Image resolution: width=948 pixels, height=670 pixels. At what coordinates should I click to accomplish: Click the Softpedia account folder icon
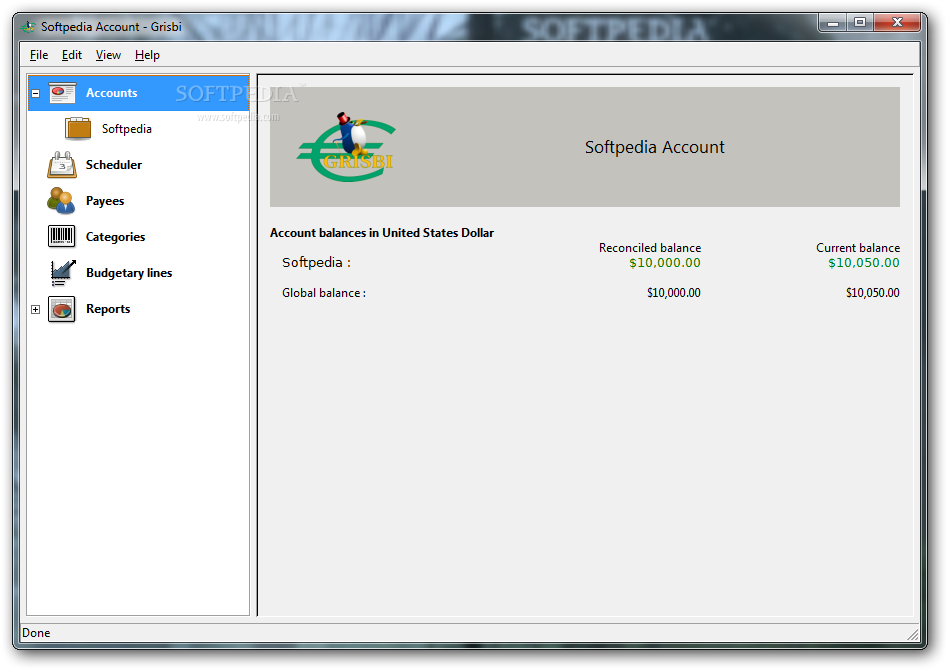coord(78,129)
